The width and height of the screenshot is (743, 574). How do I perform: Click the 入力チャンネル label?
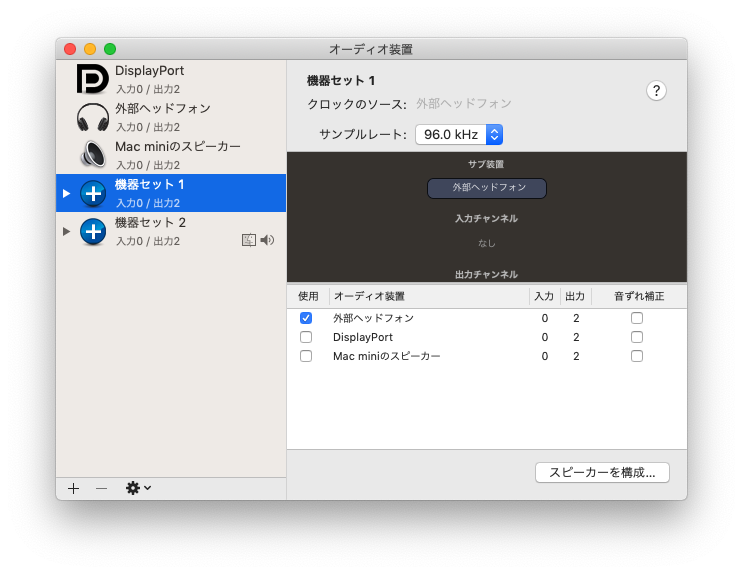click(487, 219)
